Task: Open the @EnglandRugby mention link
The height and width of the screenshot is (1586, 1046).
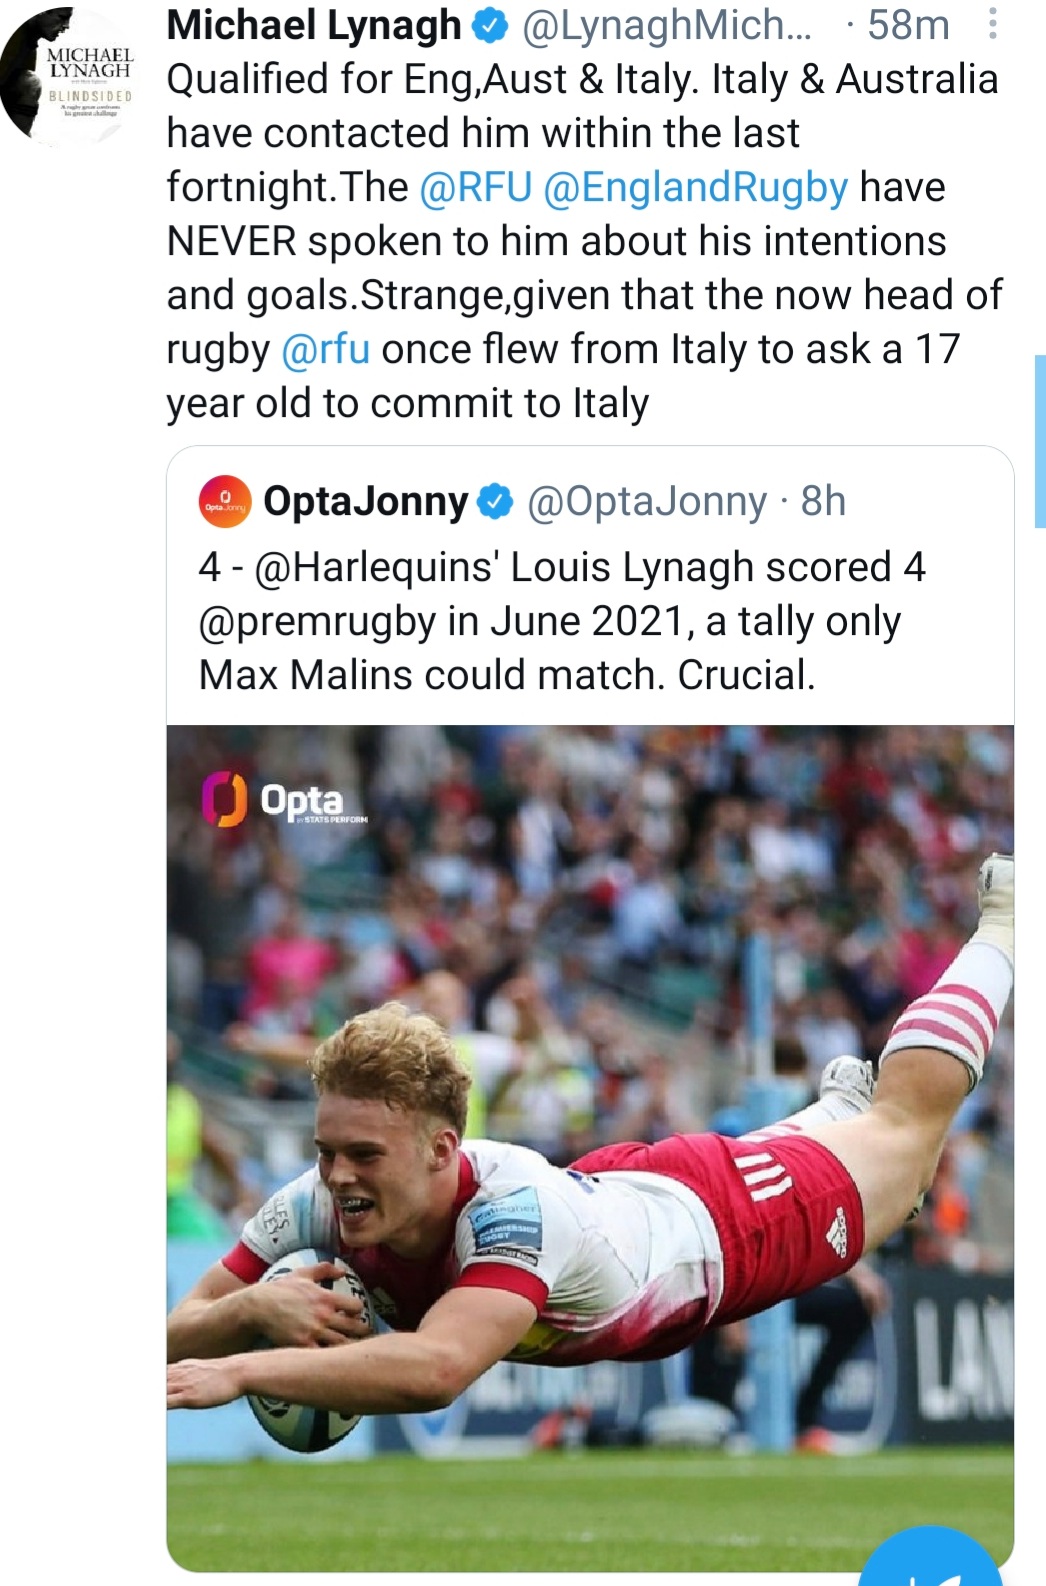Action: tap(695, 187)
